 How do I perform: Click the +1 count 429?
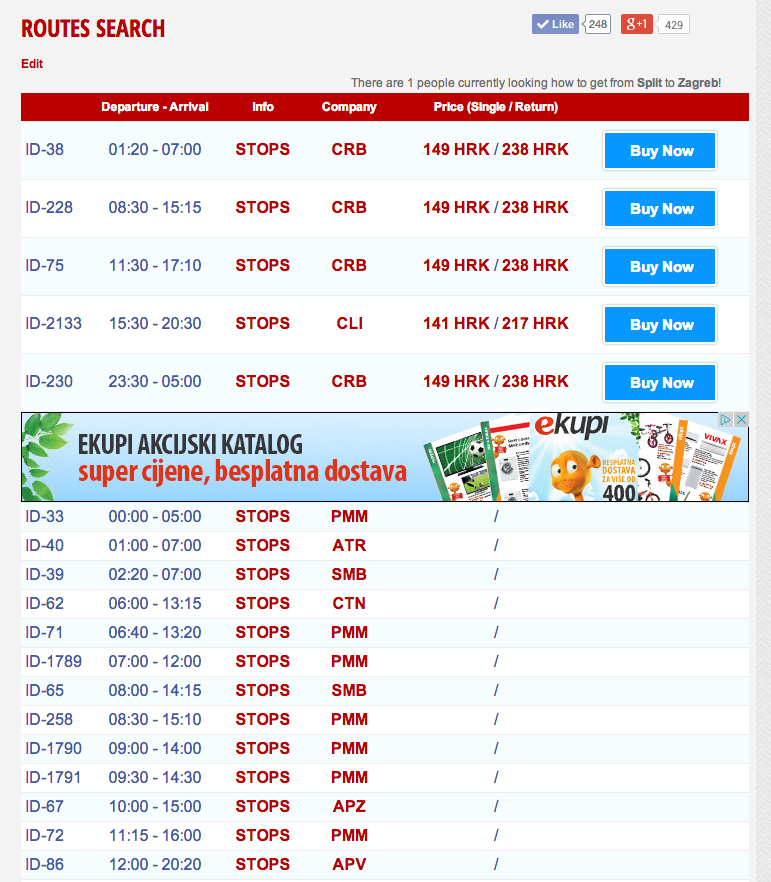(x=674, y=25)
